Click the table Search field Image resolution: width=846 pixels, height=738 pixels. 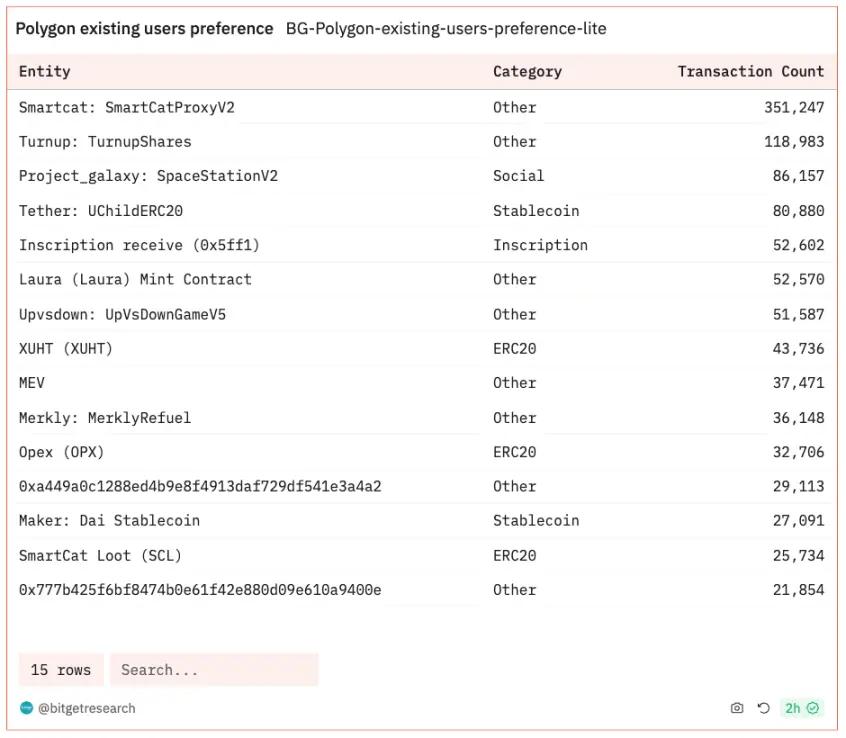pos(214,670)
